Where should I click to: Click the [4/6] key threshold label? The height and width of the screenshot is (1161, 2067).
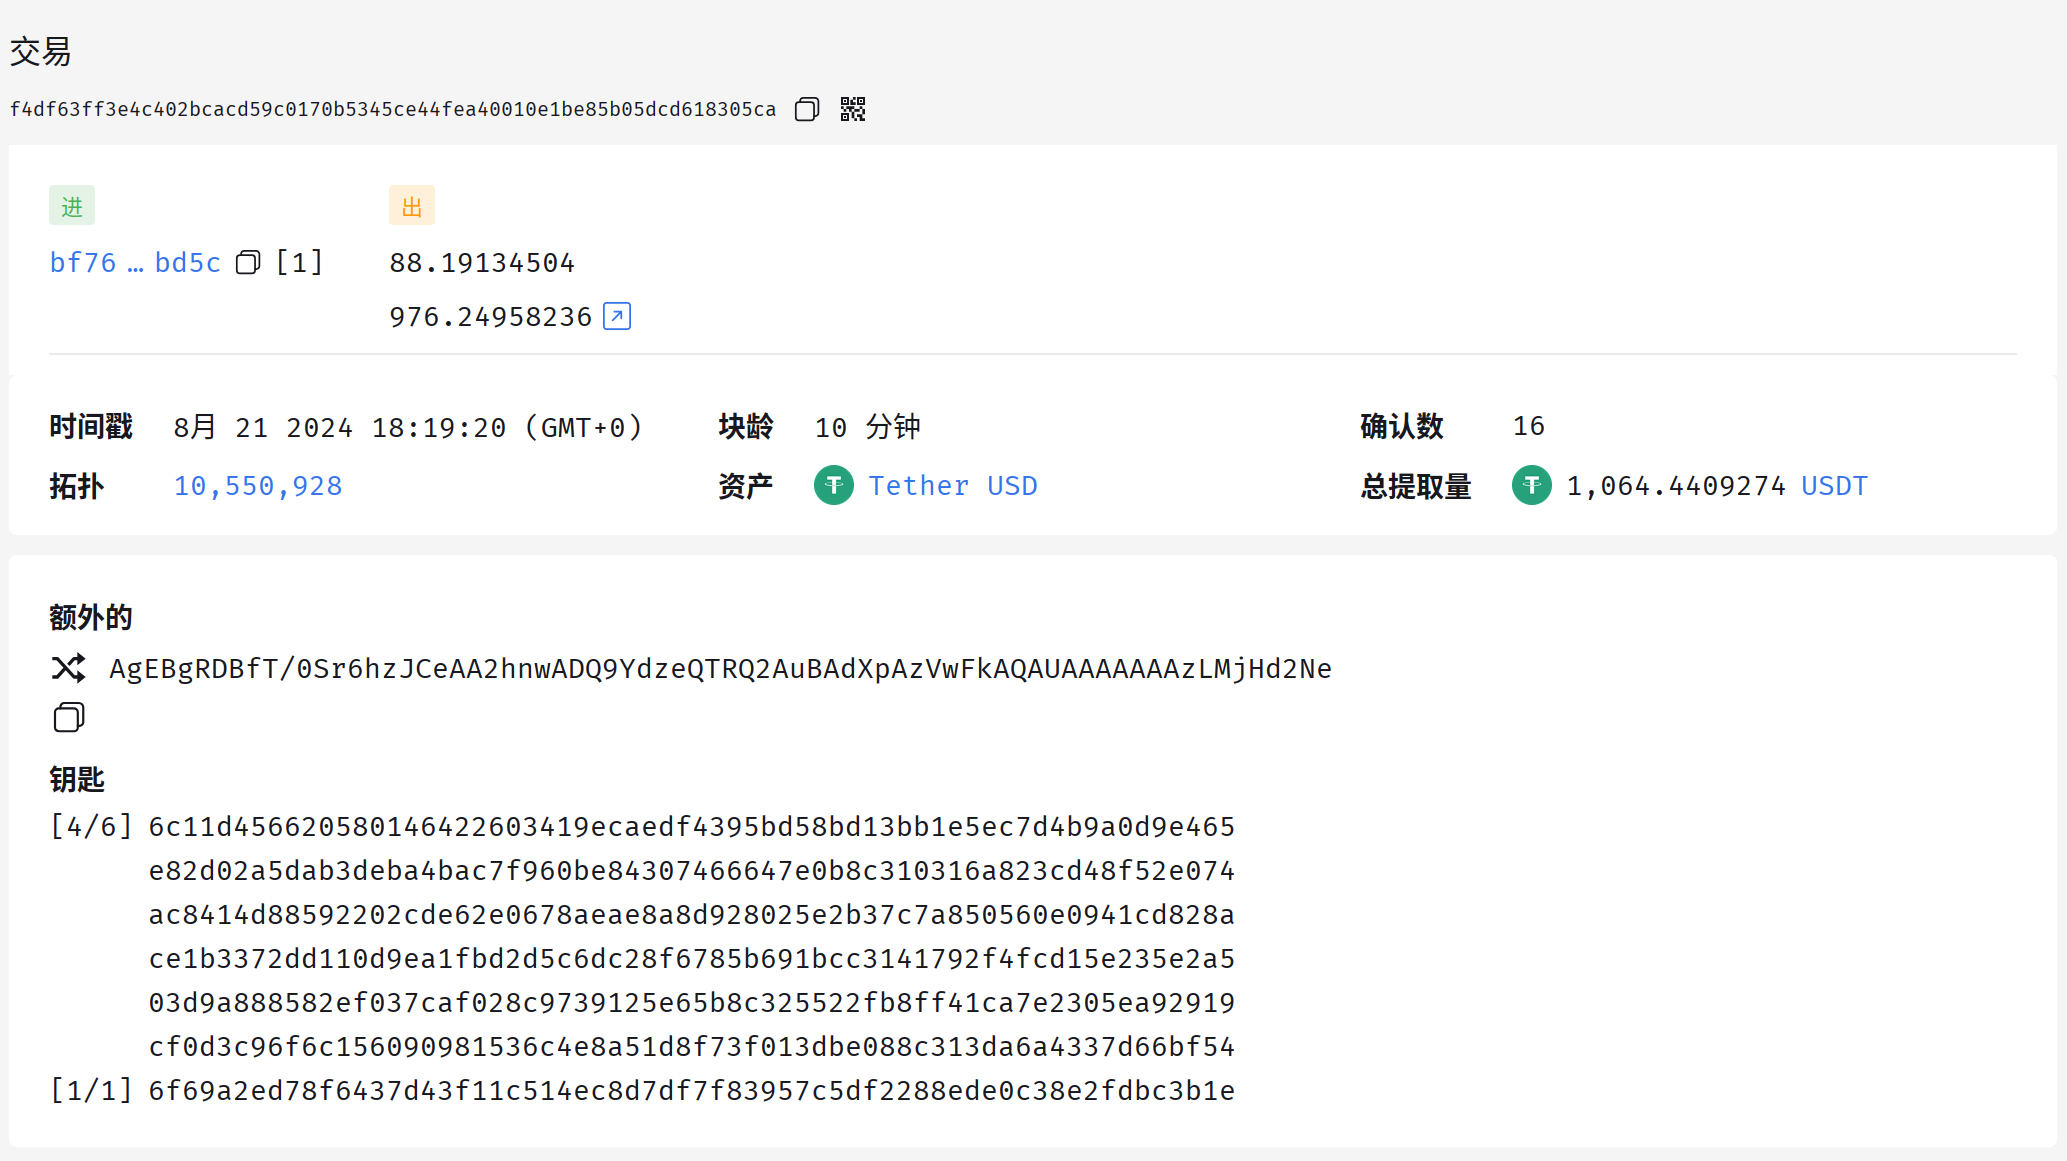tap(91, 827)
